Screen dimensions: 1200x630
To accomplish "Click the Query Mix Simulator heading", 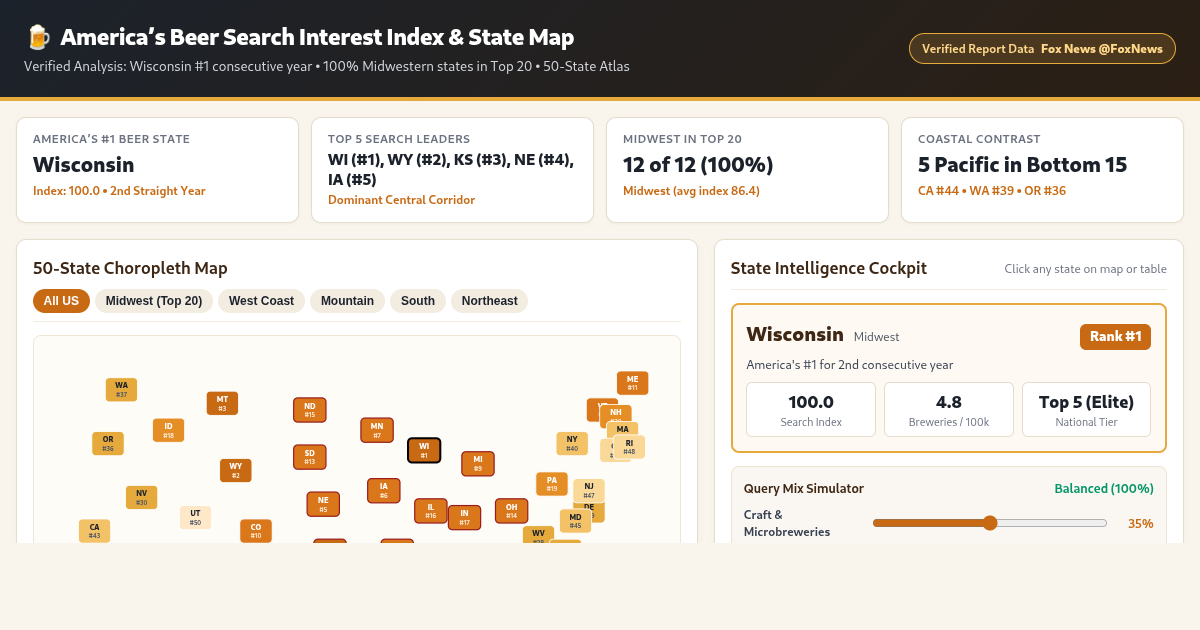I will tap(804, 489).
